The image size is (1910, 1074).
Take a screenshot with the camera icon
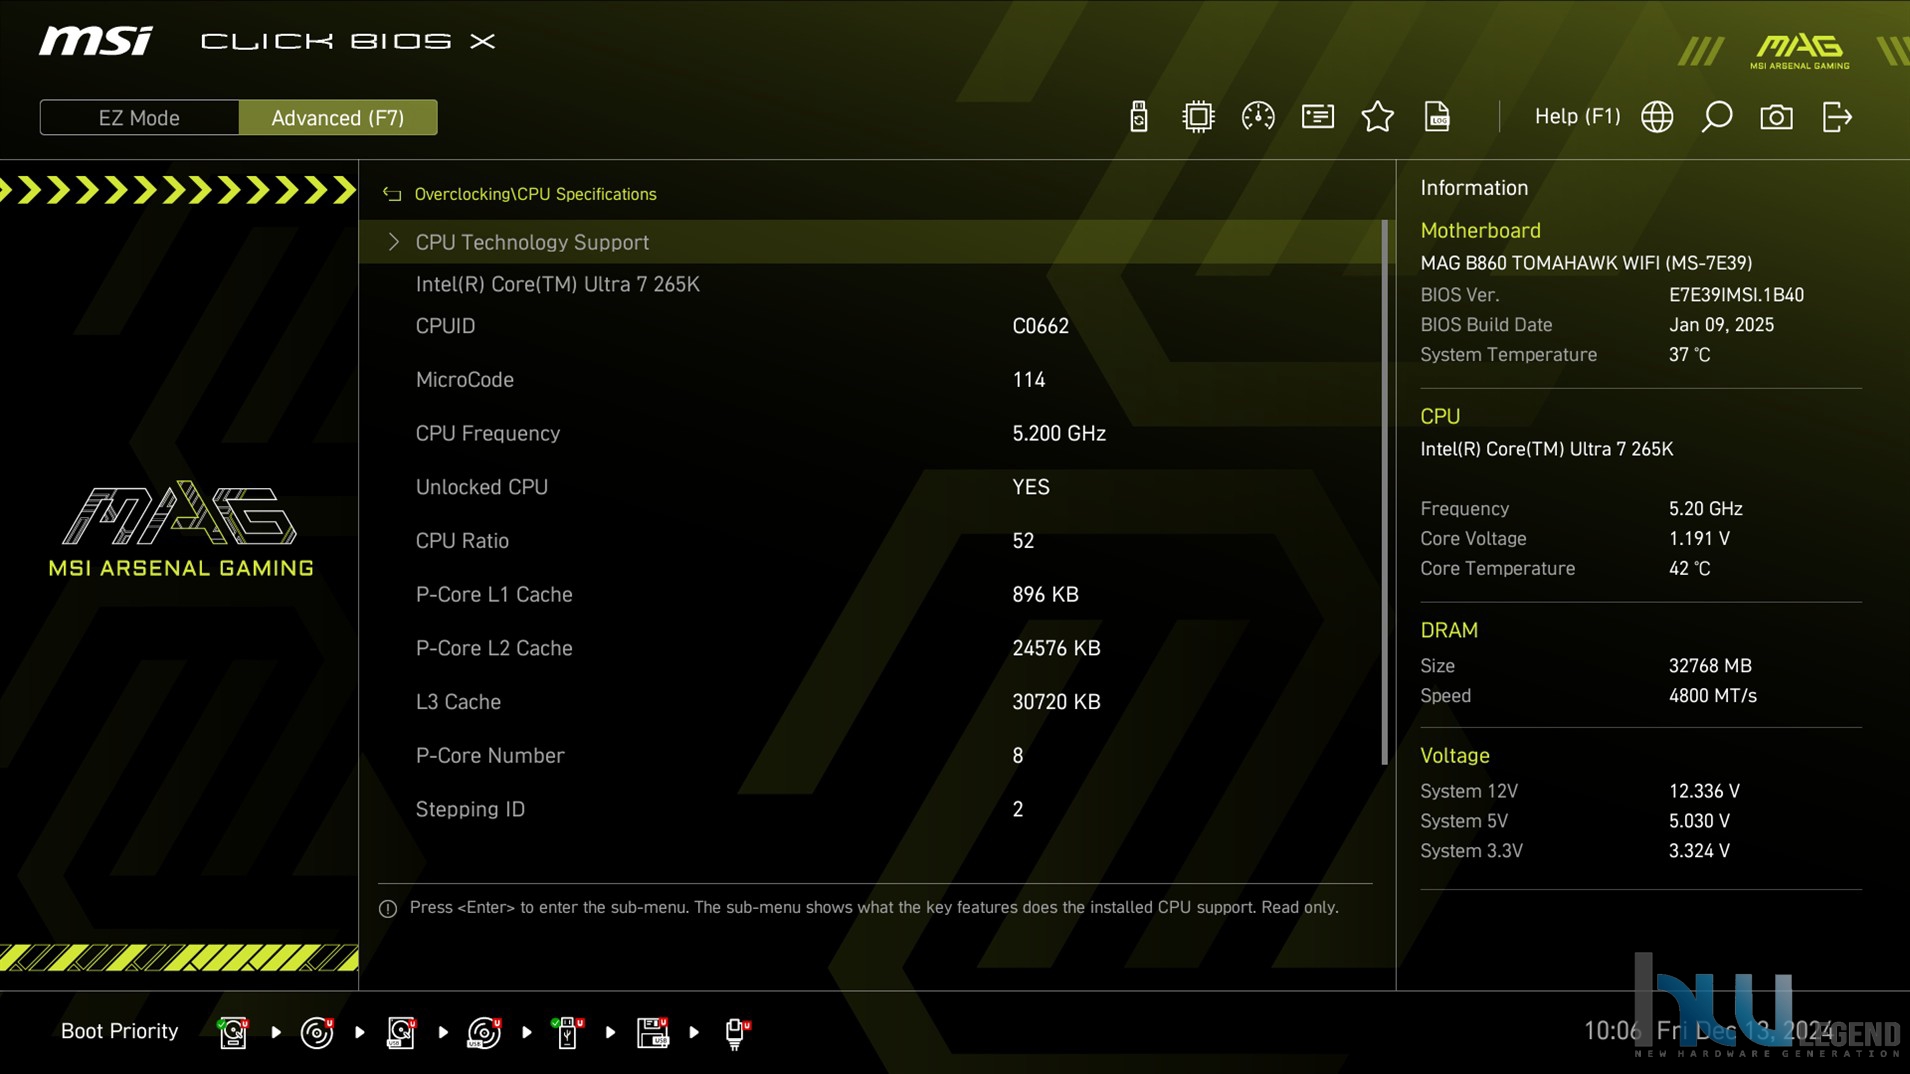pyautogui.click(x=1777, y=117)
